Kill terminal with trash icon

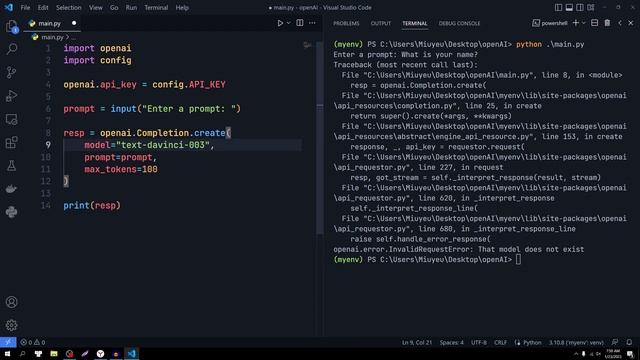coord(607,23)
